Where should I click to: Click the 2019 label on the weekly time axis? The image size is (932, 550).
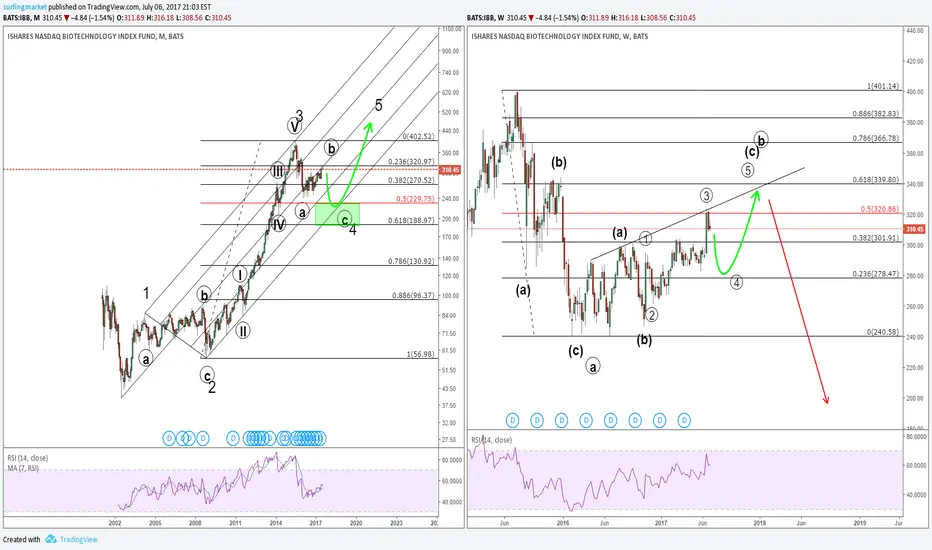click(859, 523)
